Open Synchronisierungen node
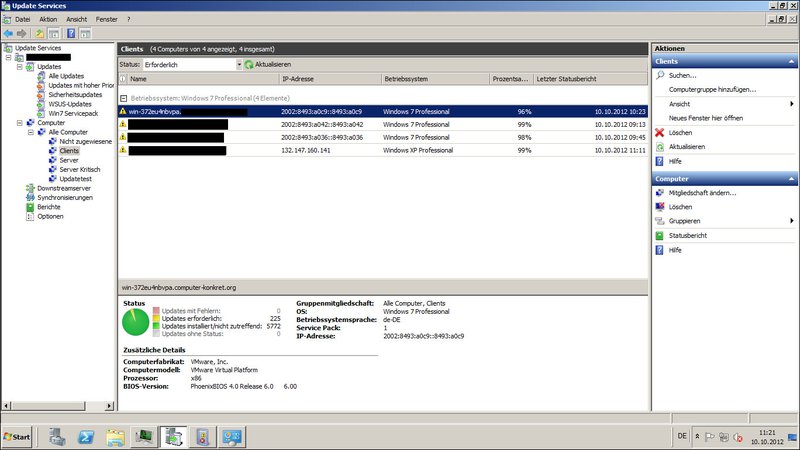 [x=65, y=197]
